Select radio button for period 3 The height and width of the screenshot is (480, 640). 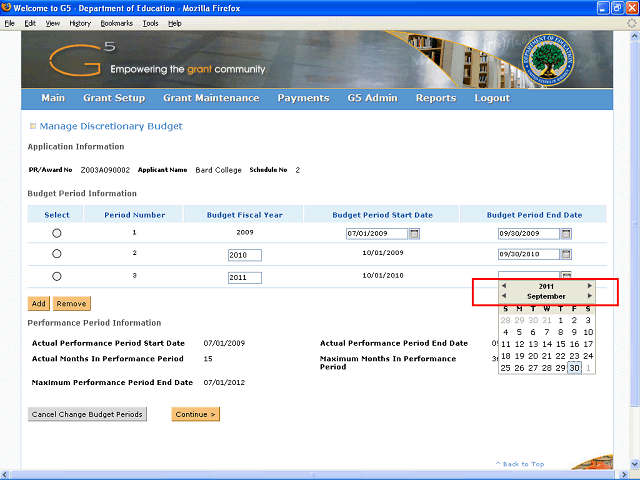pos(56,276)
